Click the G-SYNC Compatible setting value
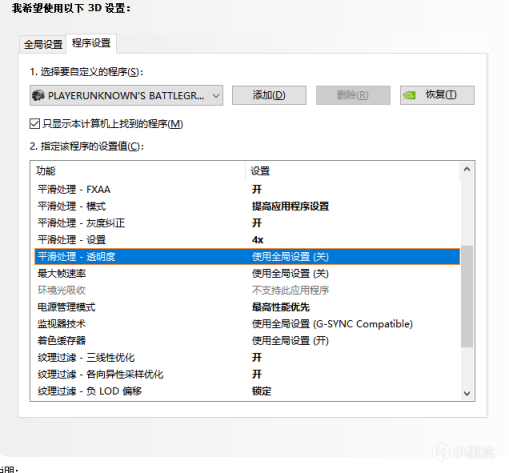Screen dimensions: 509x473 (x=332, y=324)
